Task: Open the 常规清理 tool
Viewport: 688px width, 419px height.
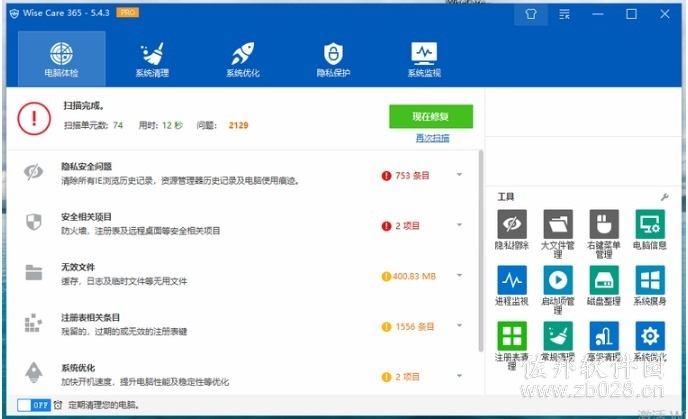Action: tap(558, 341)
